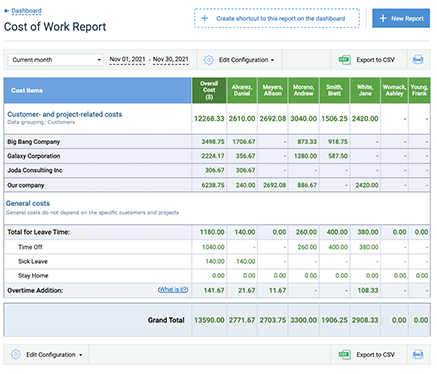Click the Grand Total label
The height and width of the screenshot is (374, 437).
[166, 320]
